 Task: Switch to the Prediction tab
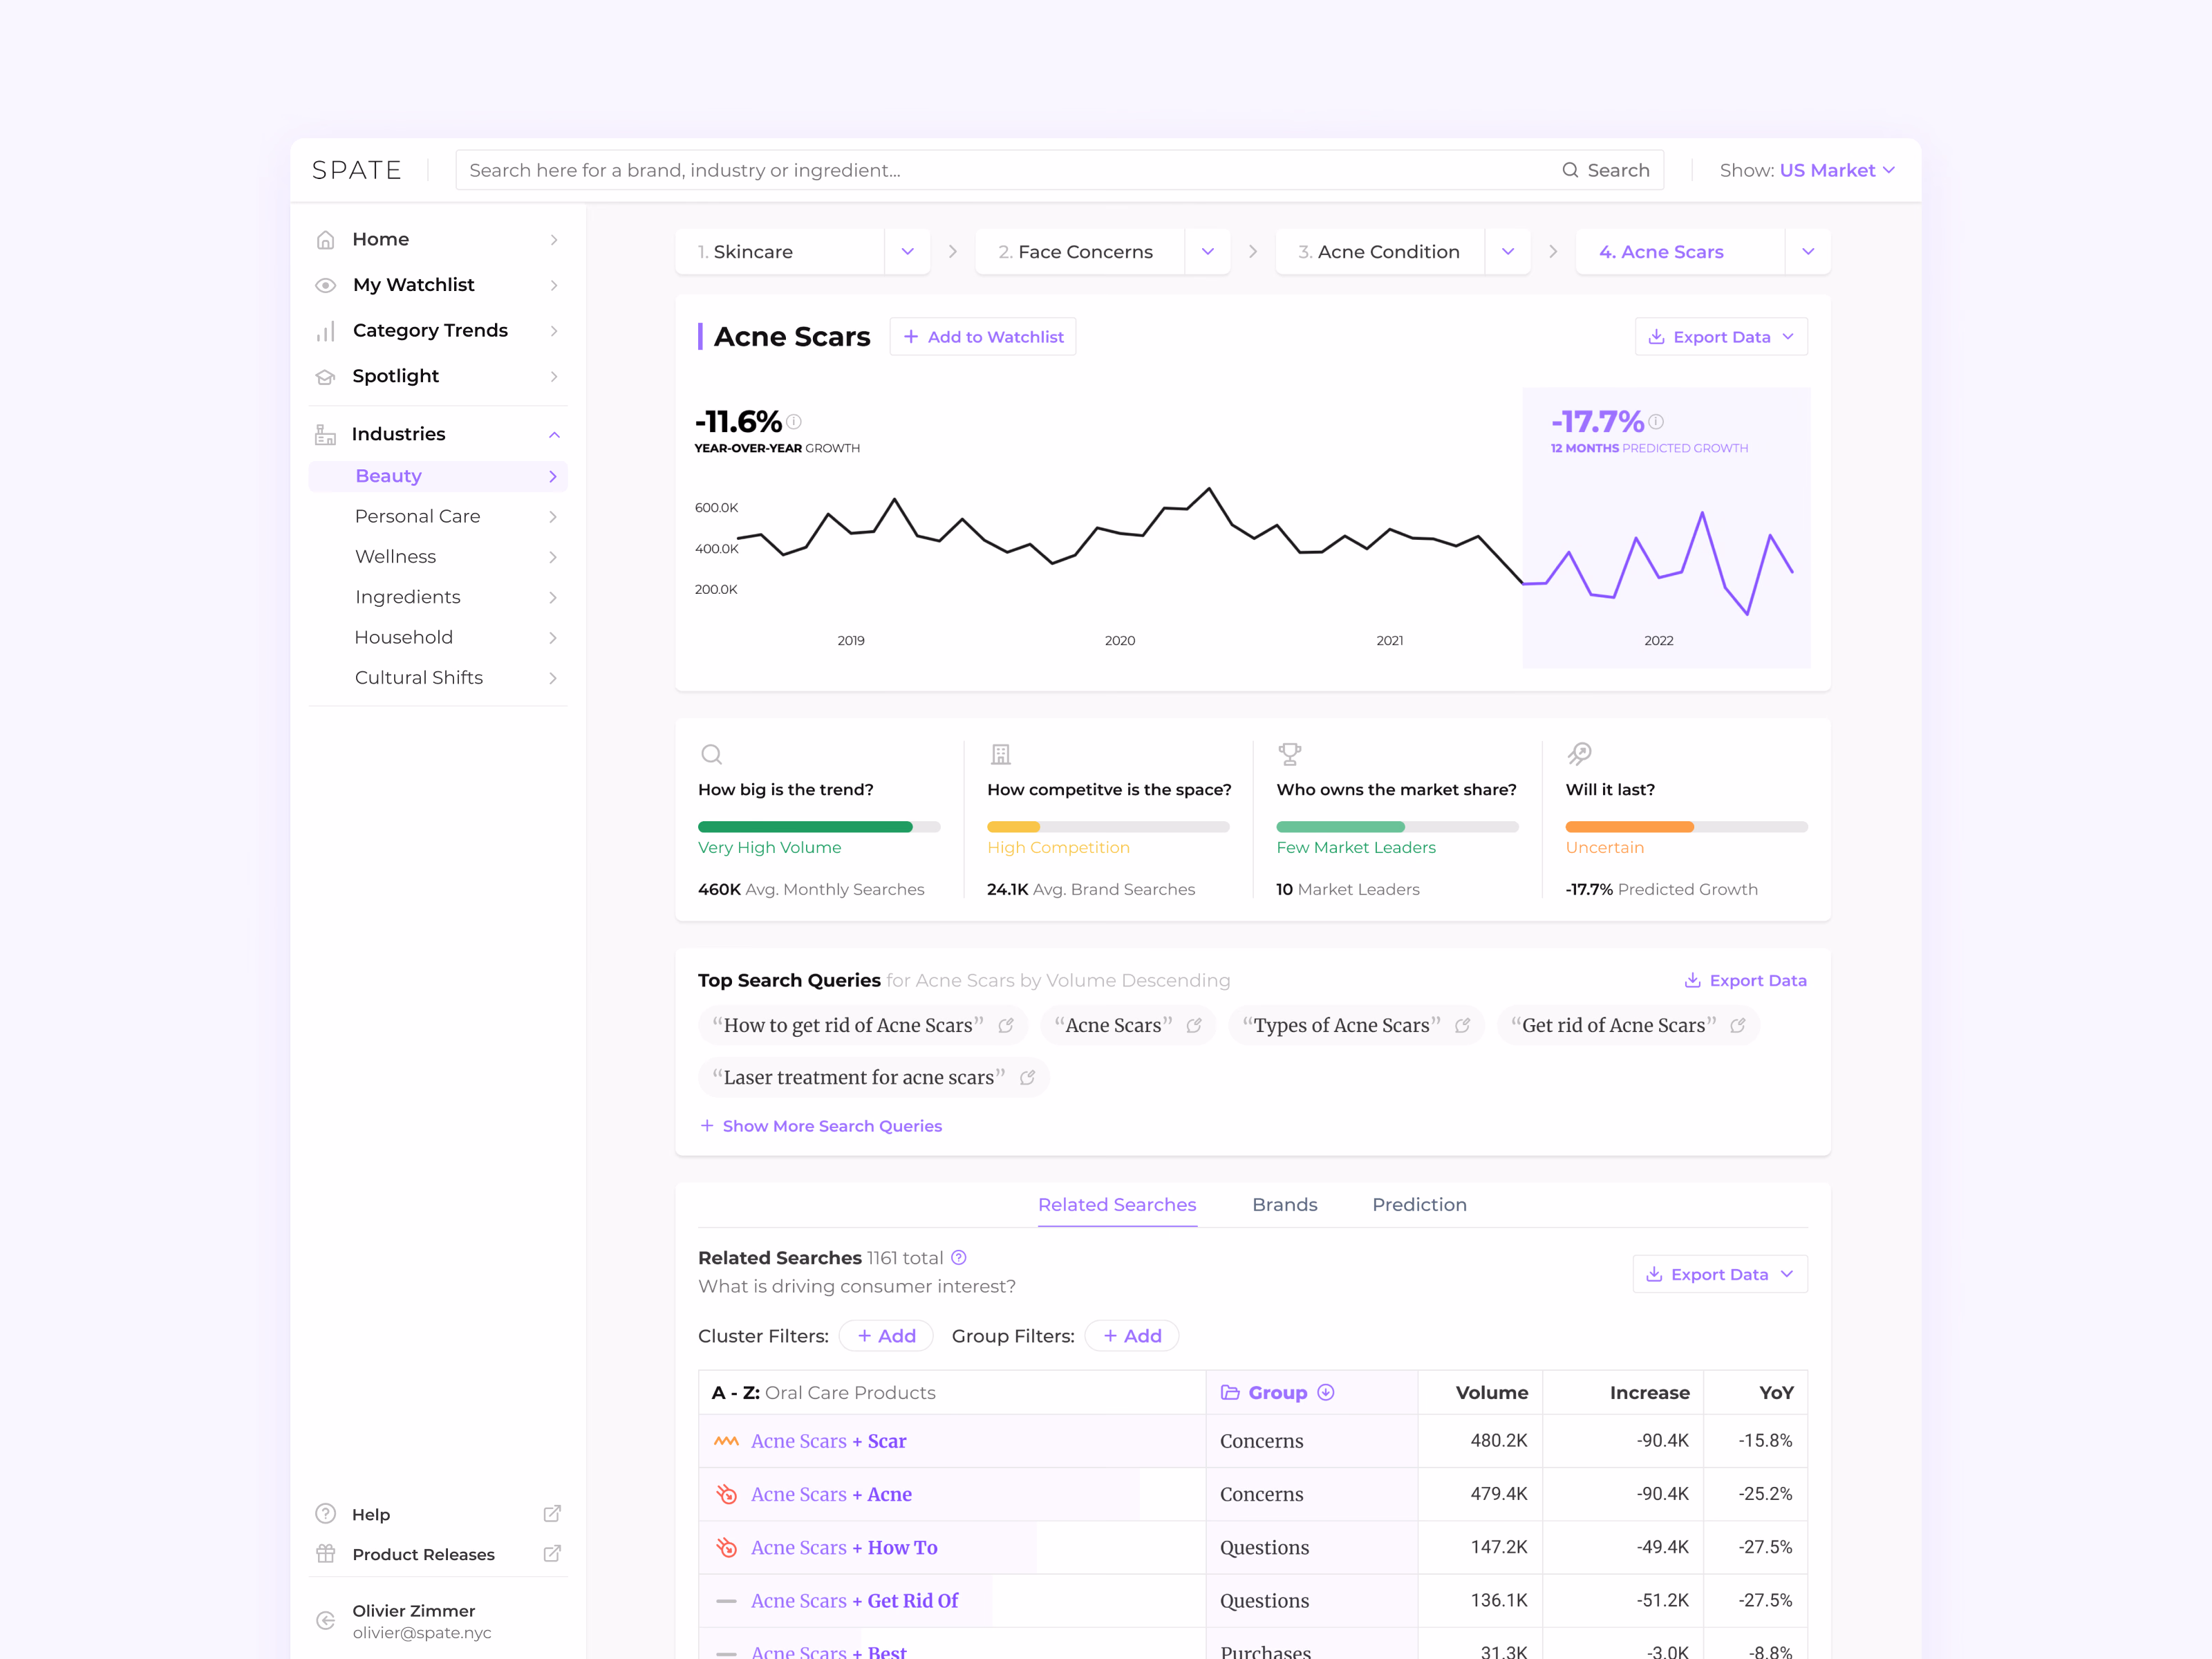(1419, 1204)
